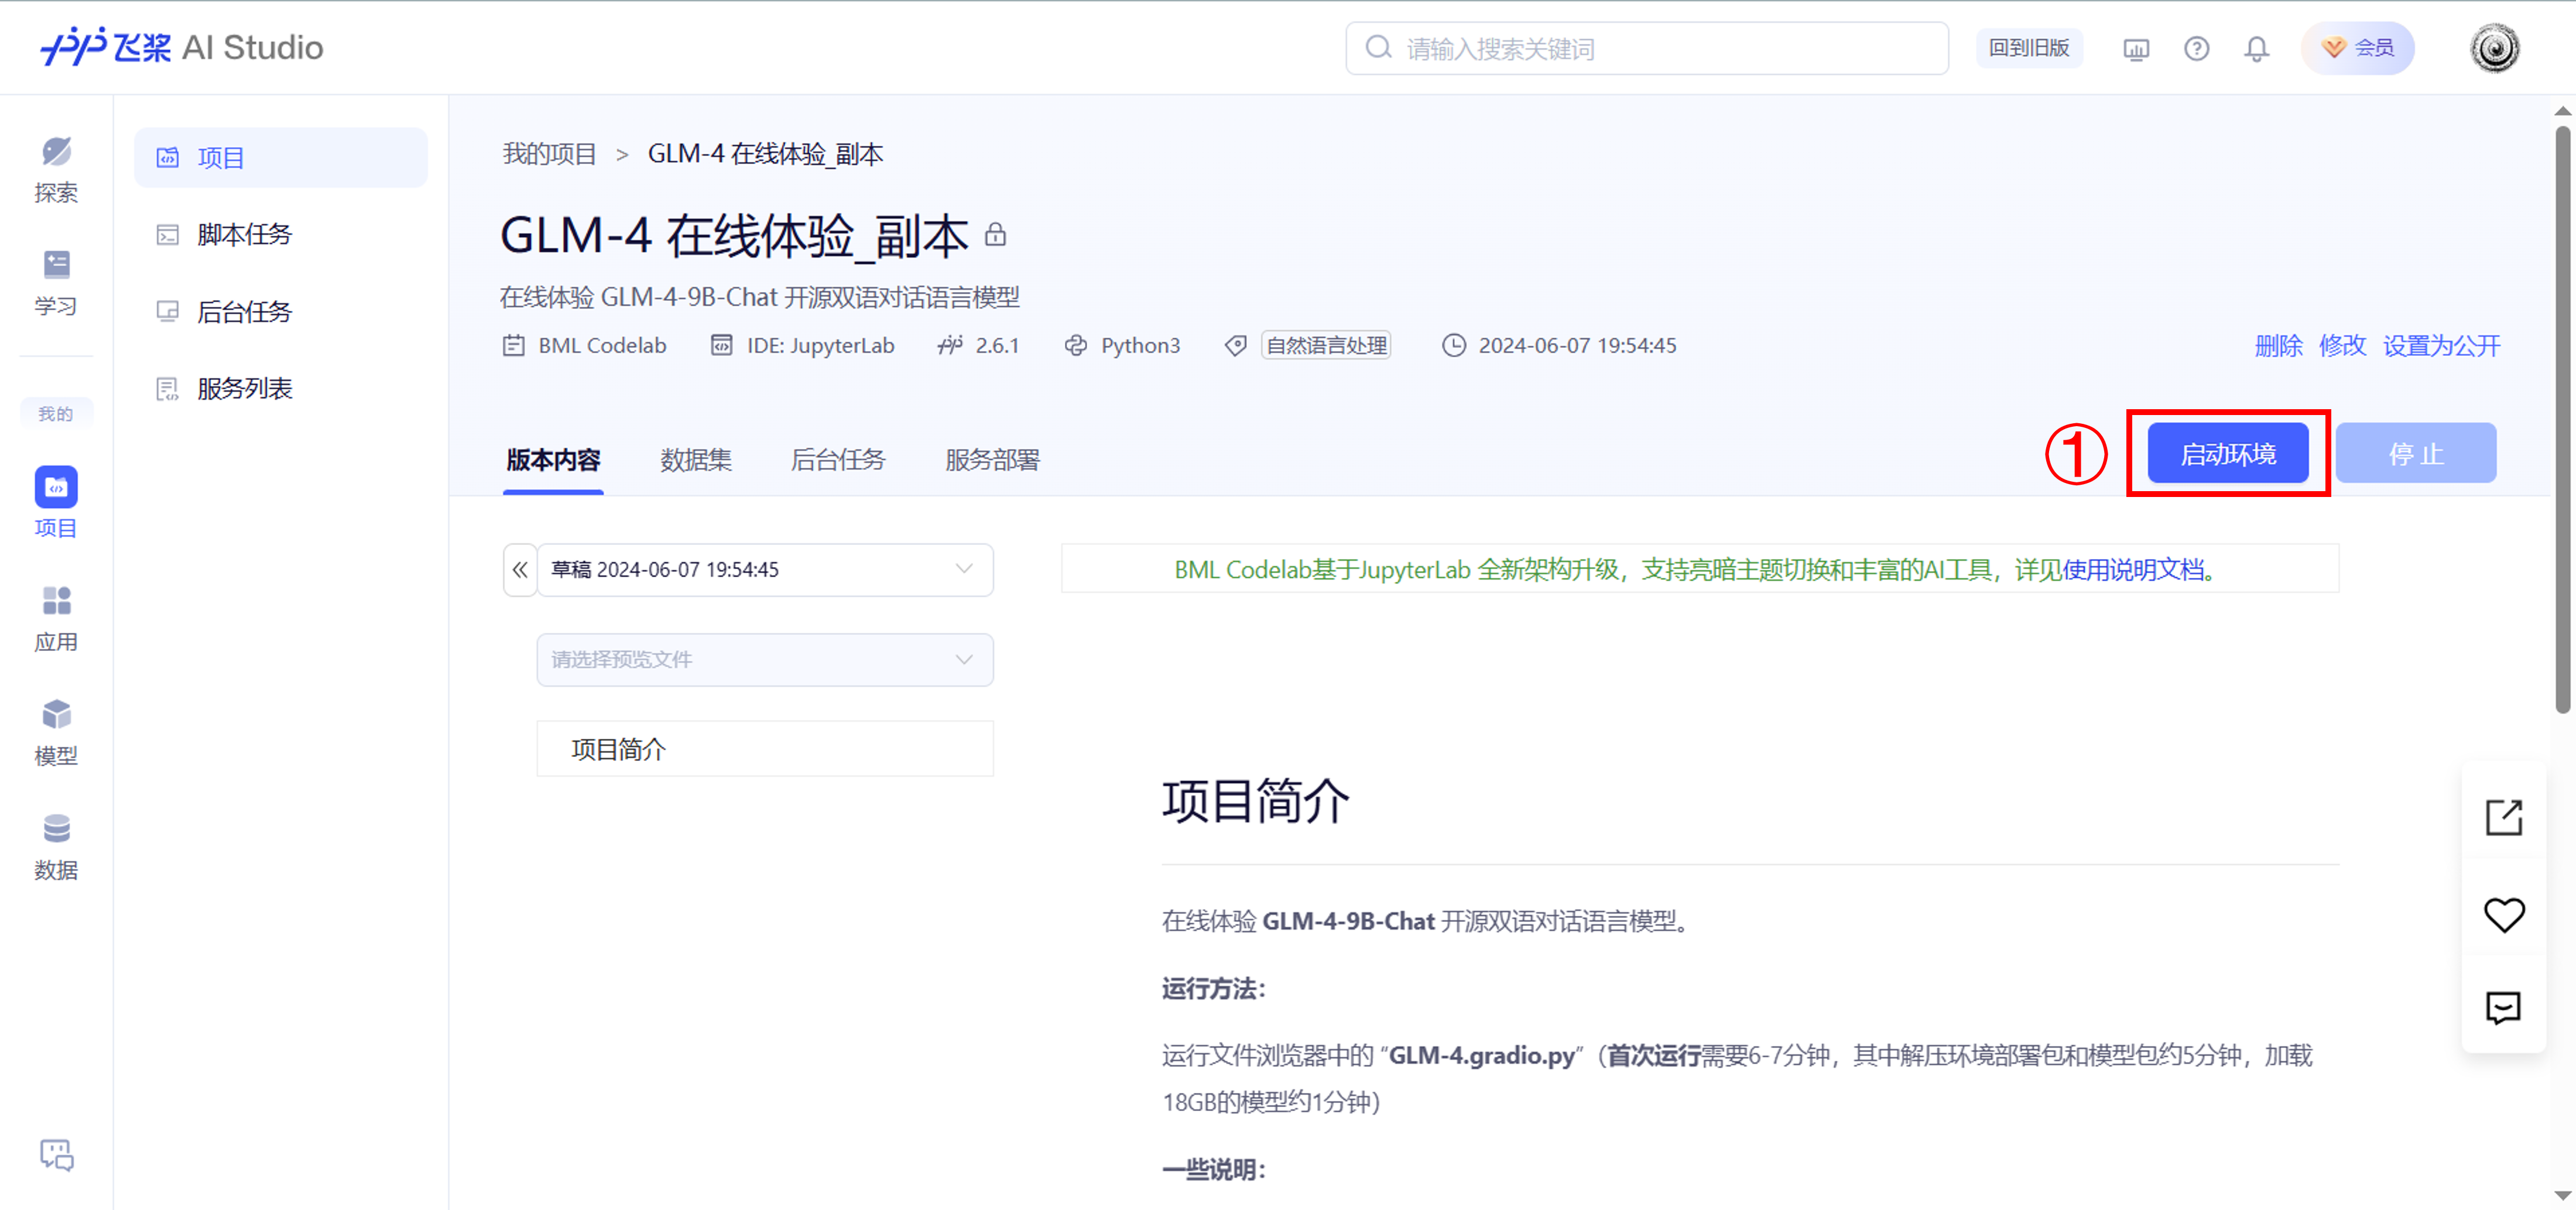Switch to the 数据集 tab
Screen dimensions: 2576x1210
(696, 460)
